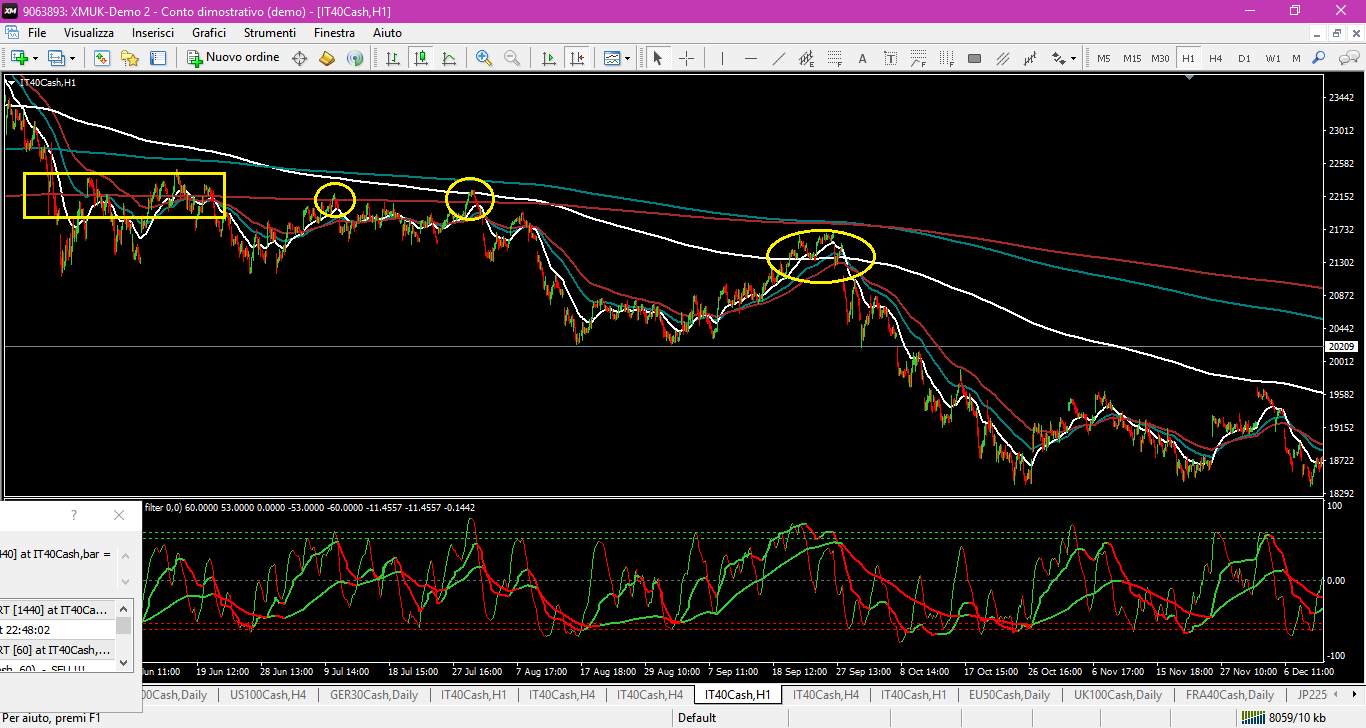Open the signals broadcast icon
The width and height of the screenshot is (1366, 728).
tap(355, 58)
